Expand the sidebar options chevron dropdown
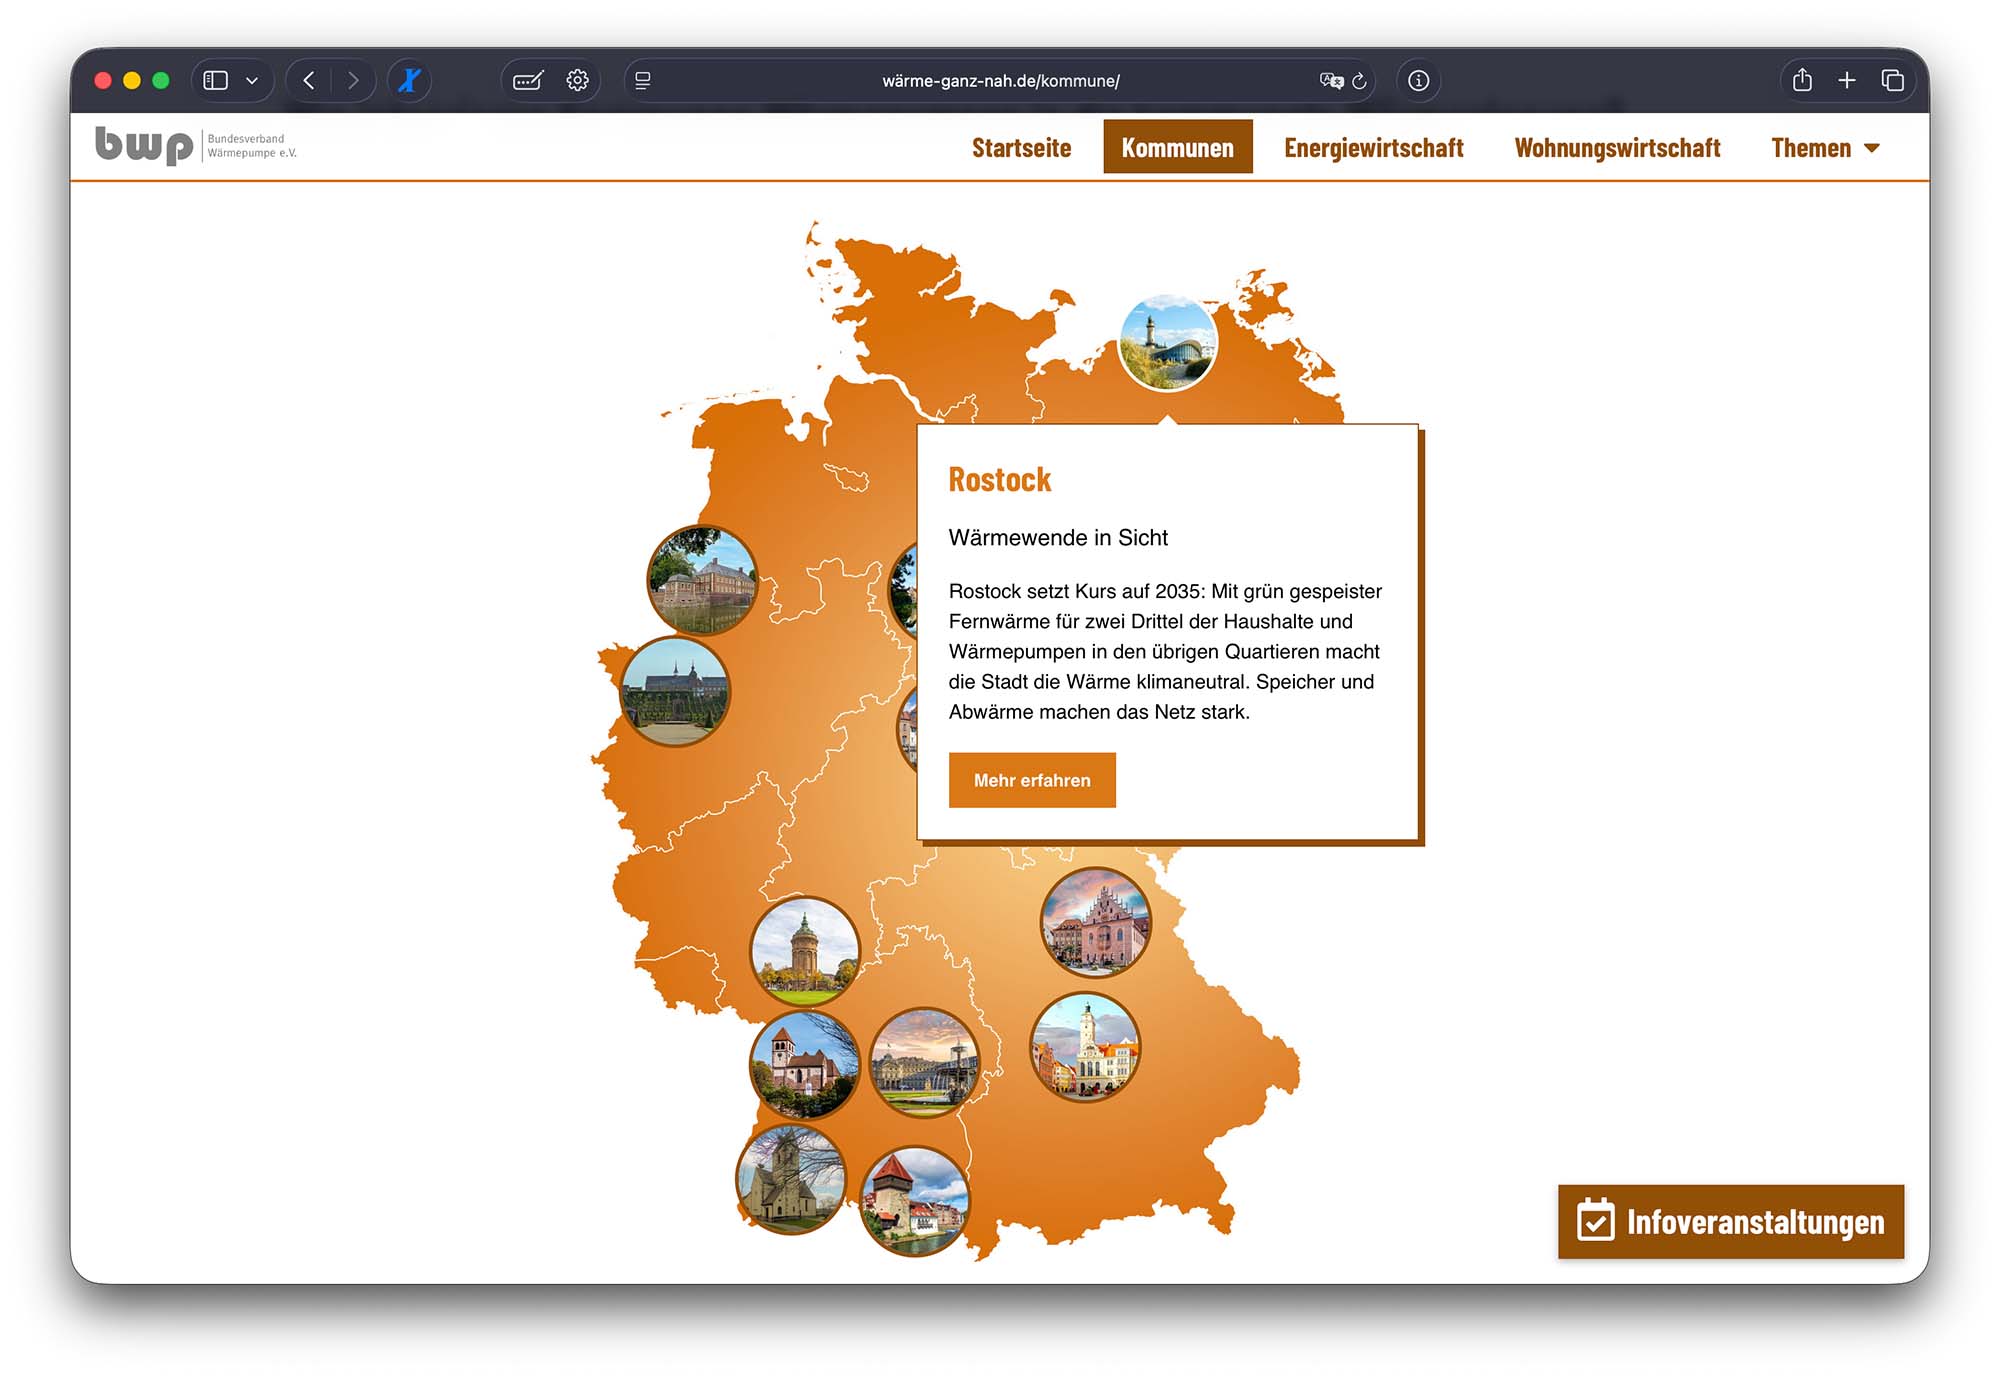 click(252, 81)
